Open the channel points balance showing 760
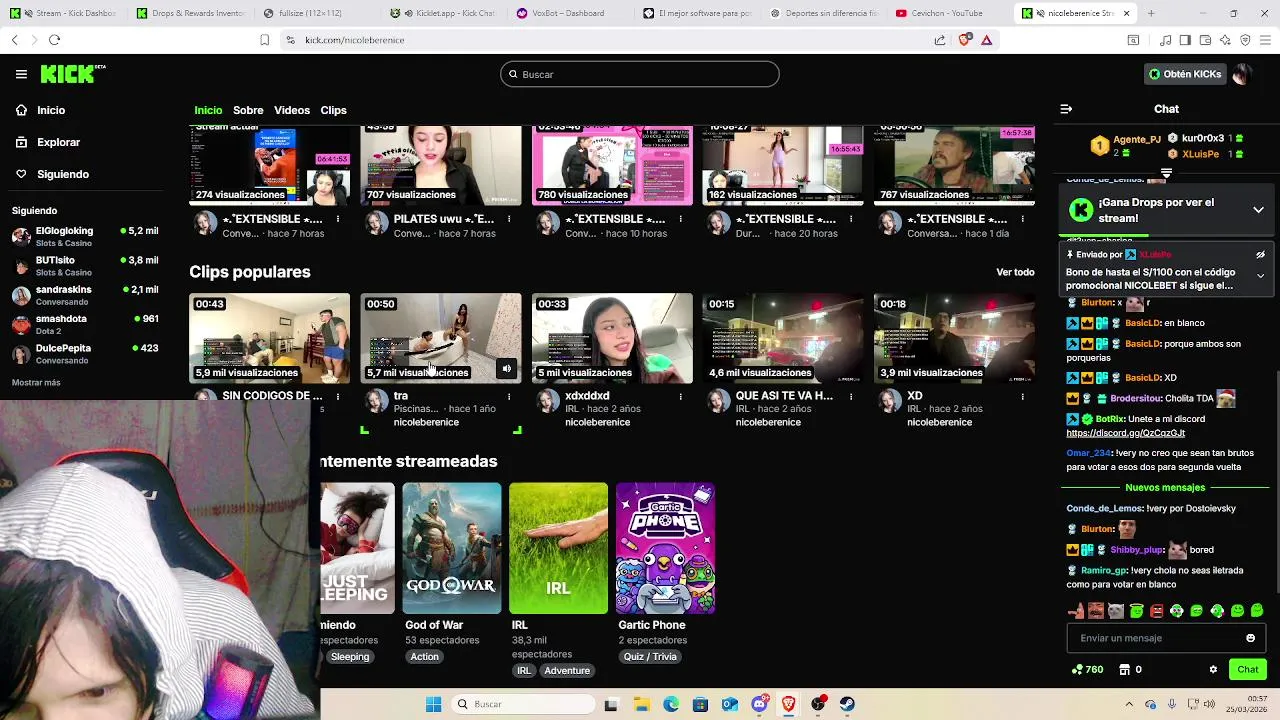Viewport: 1280px width, 720px height. click(x=1087, y=670)
